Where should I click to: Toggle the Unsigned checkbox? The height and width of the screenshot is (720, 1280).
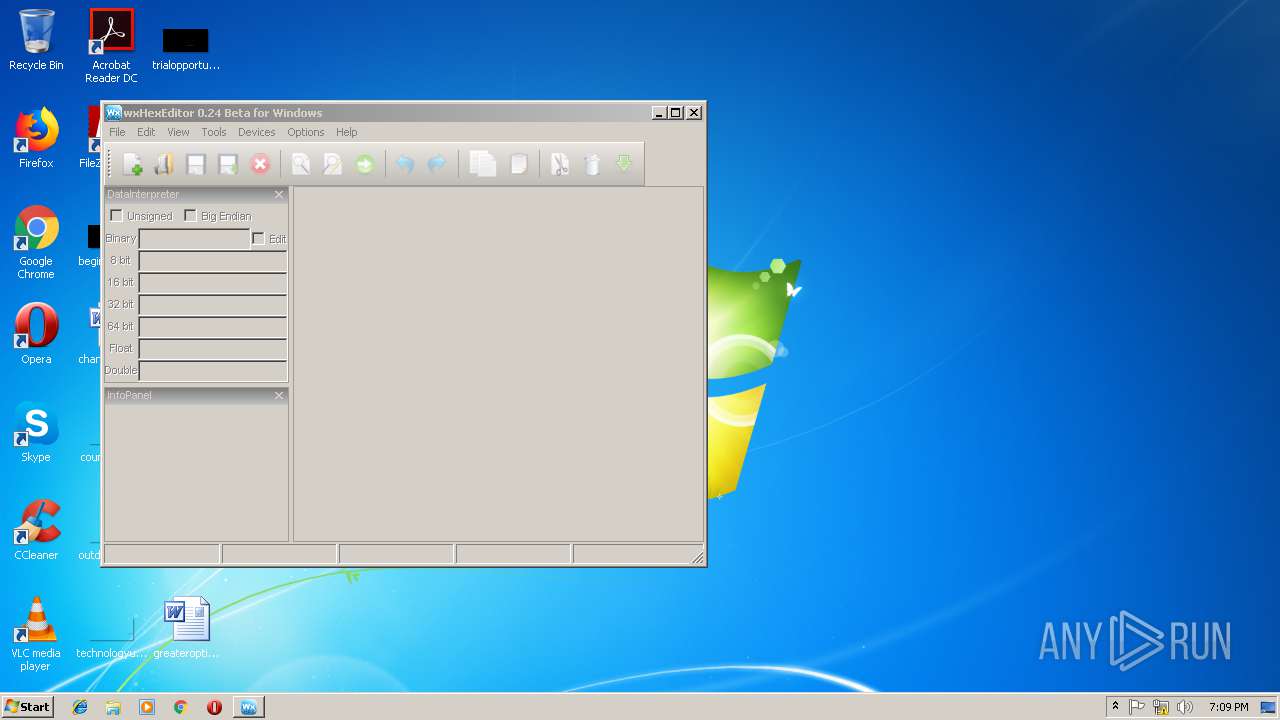[x=116, y=216]
